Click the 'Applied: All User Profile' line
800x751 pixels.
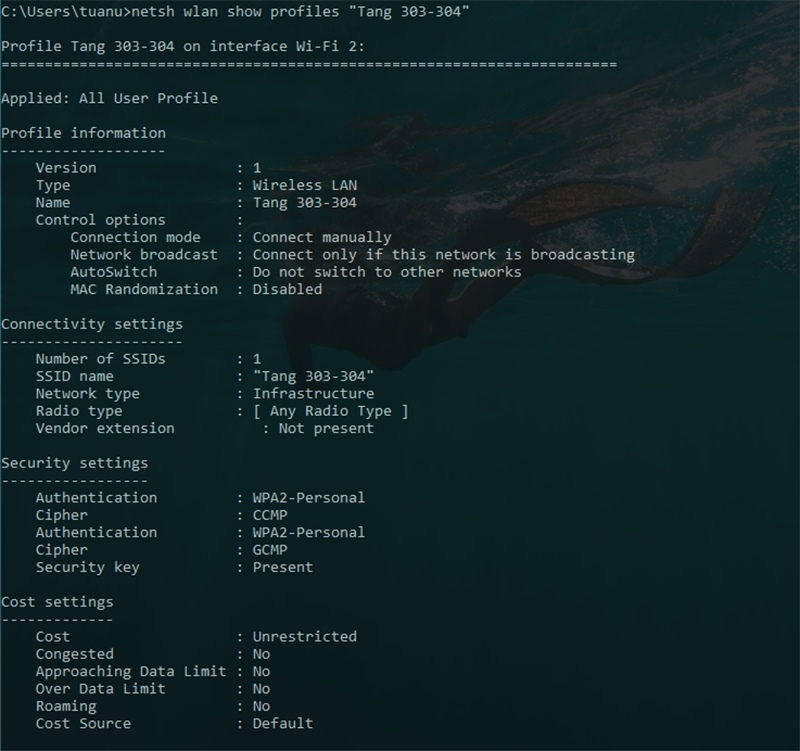[x=110, y=98]
